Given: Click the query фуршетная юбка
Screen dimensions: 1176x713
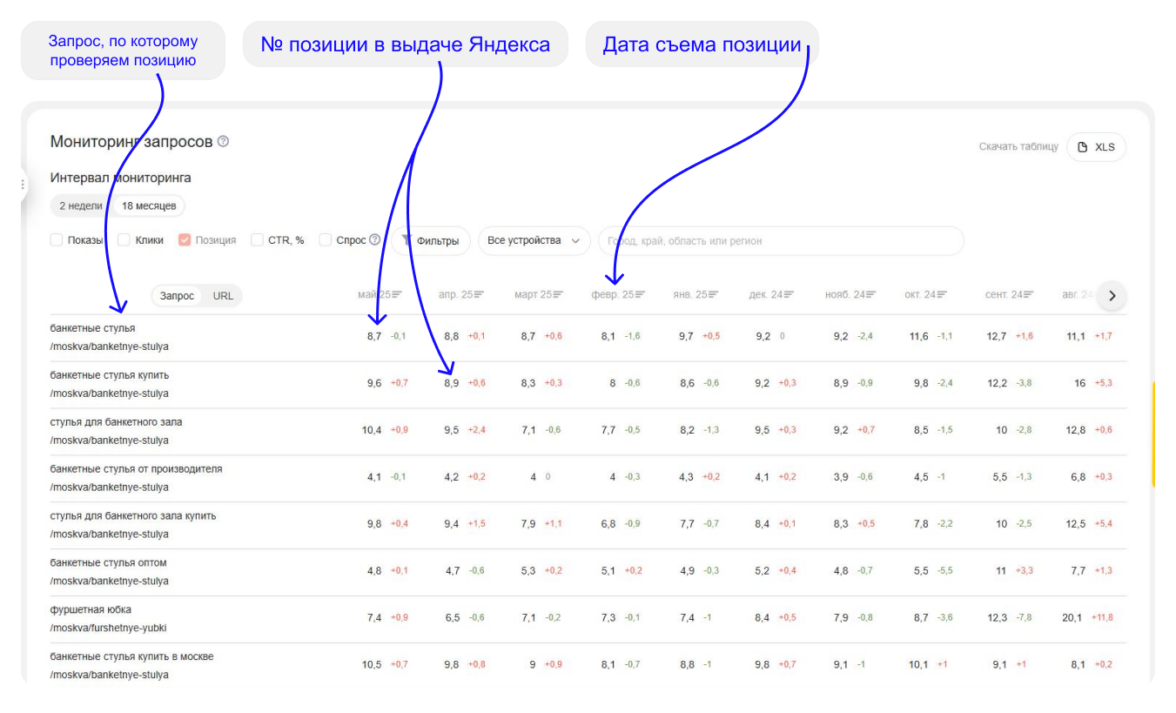Looking at the screenshot, I should (x=90, y=610).
